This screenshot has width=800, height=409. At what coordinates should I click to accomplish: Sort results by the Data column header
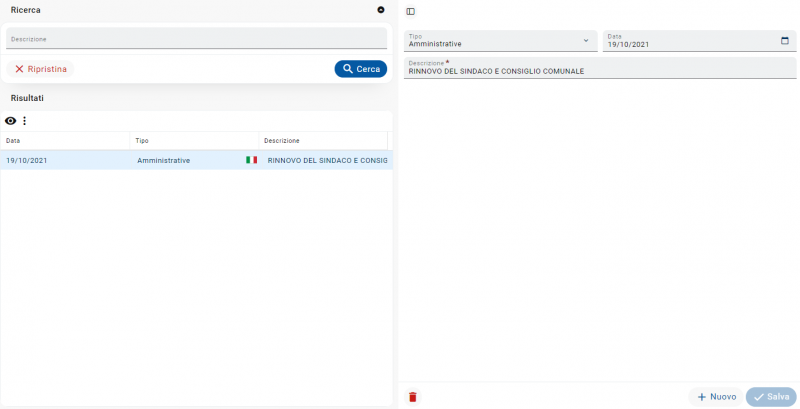[x=65, y=141]
